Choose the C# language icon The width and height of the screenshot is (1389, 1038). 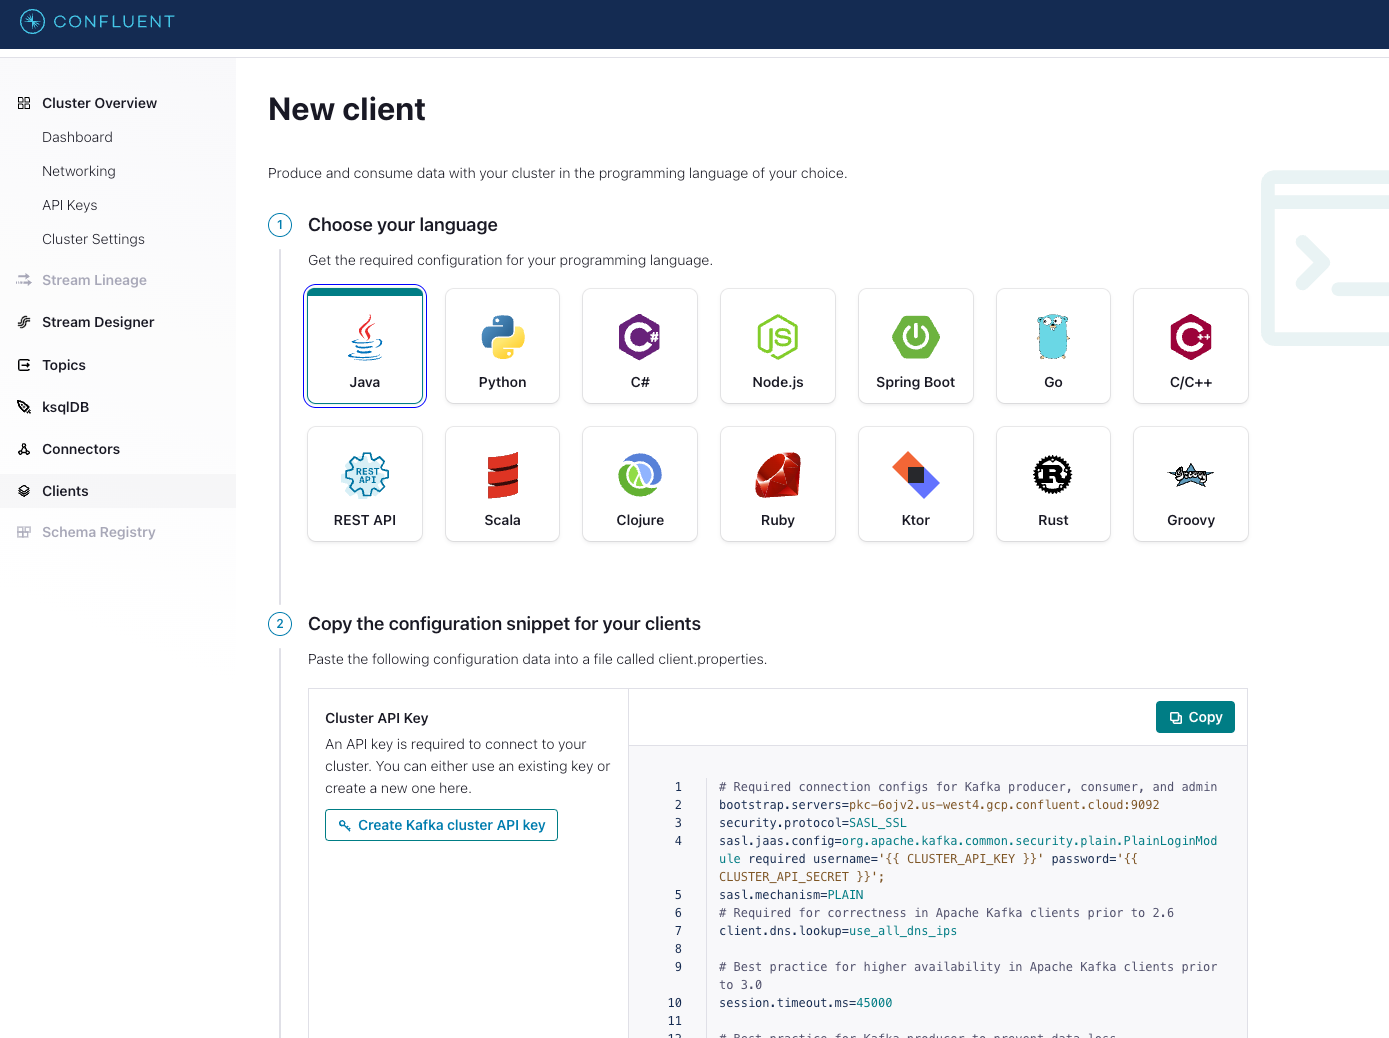tap(640, 337)
